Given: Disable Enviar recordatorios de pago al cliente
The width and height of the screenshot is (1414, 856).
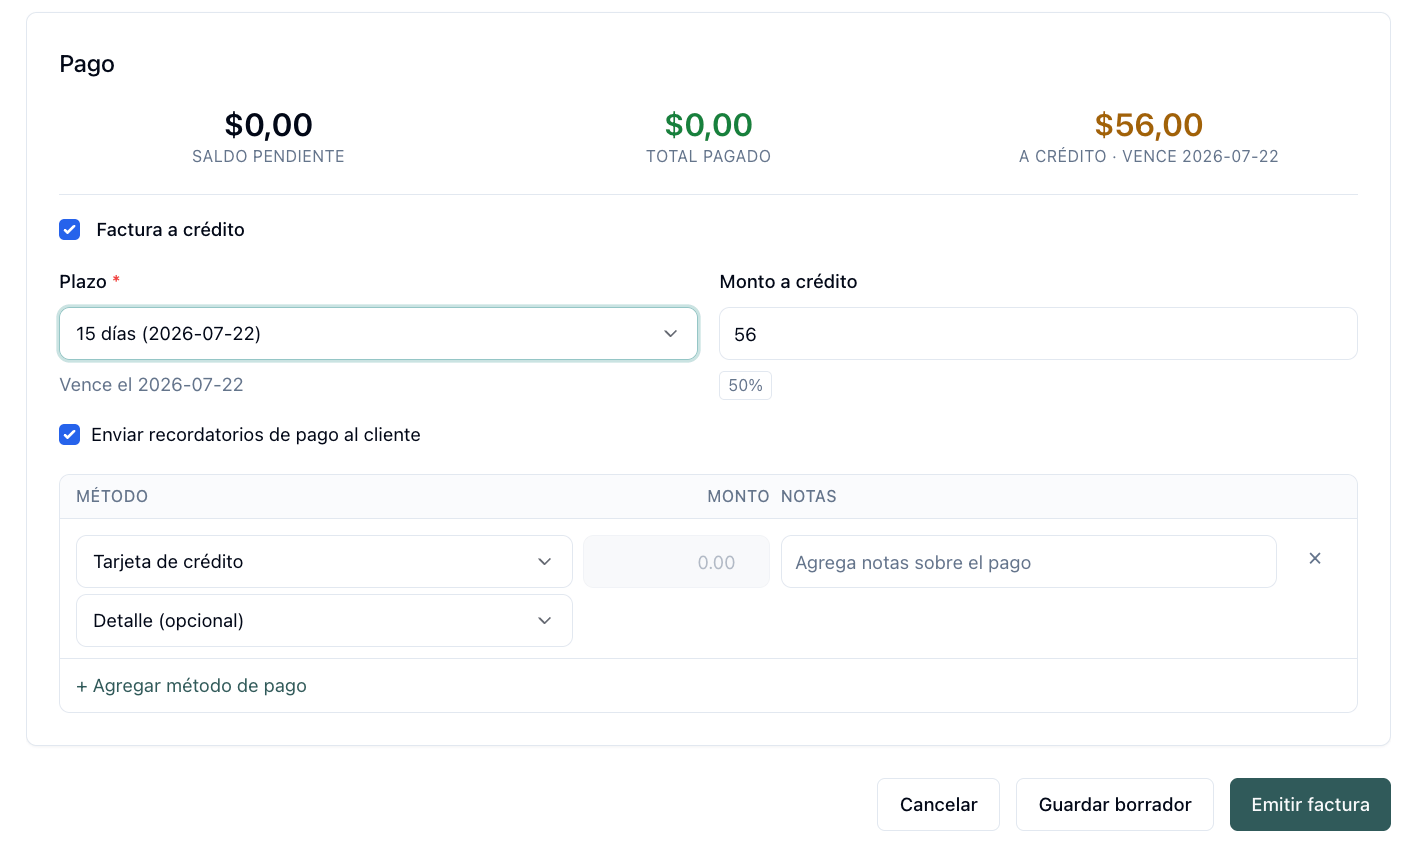Looking at the screenshot, I should click(70, 435).
